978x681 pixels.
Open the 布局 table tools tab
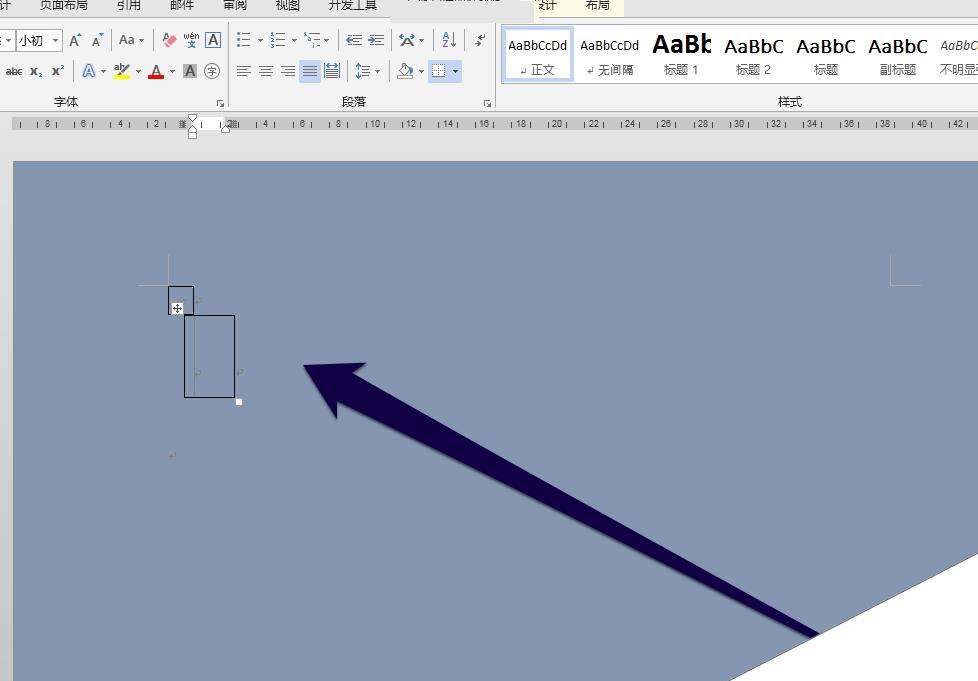(x=597, y=6)
